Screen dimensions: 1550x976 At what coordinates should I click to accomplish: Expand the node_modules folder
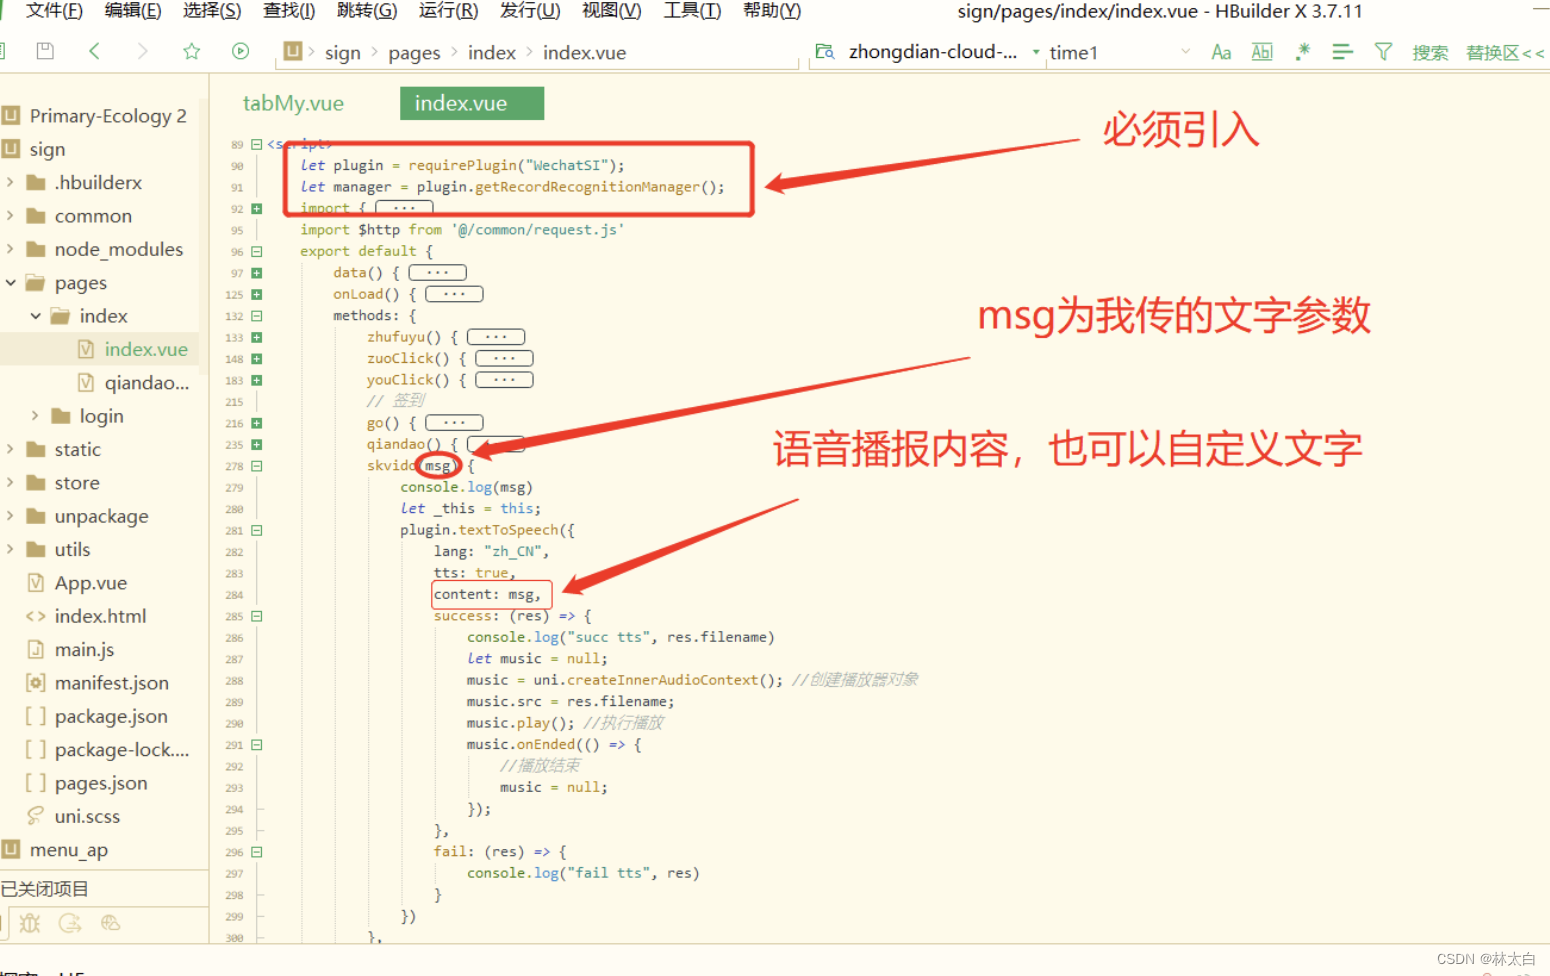pos(10,249)
